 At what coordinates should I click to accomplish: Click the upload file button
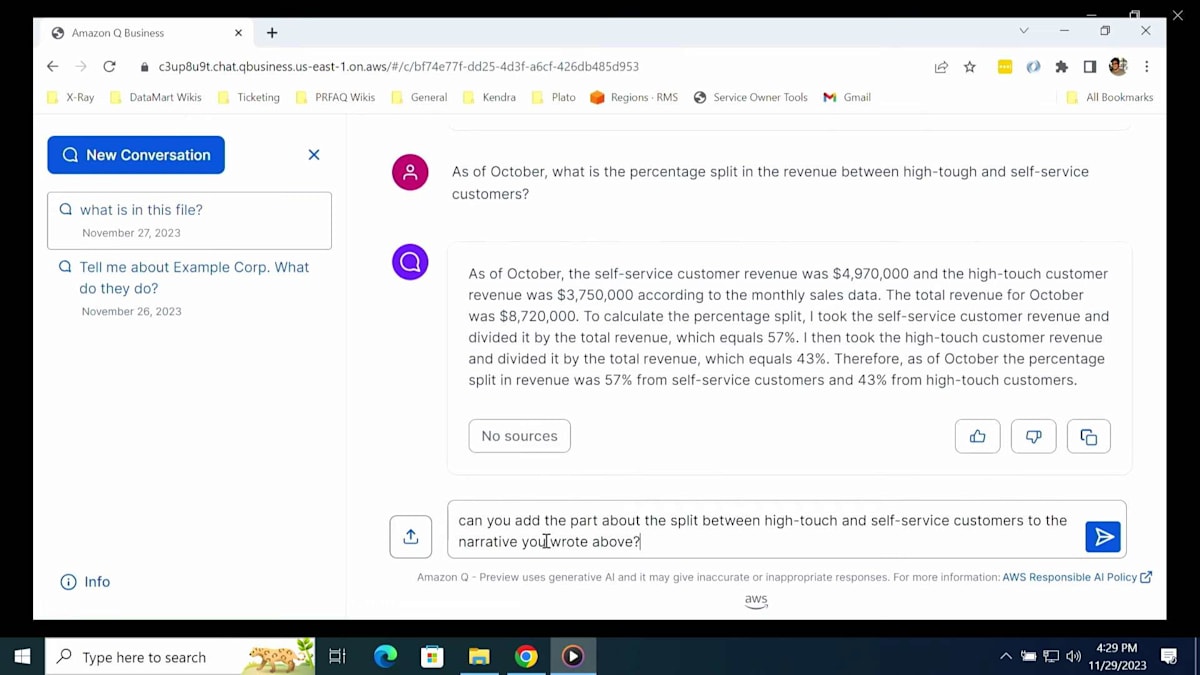tap(410, 537)
